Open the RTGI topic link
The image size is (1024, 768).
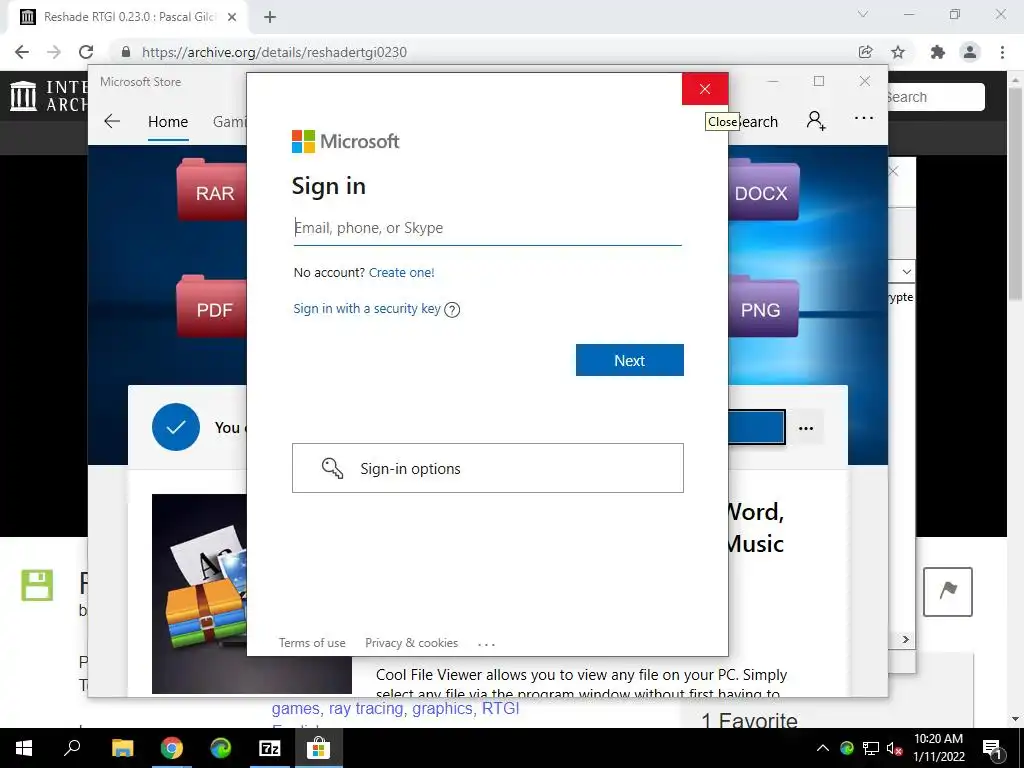click(x=500, y=709)
